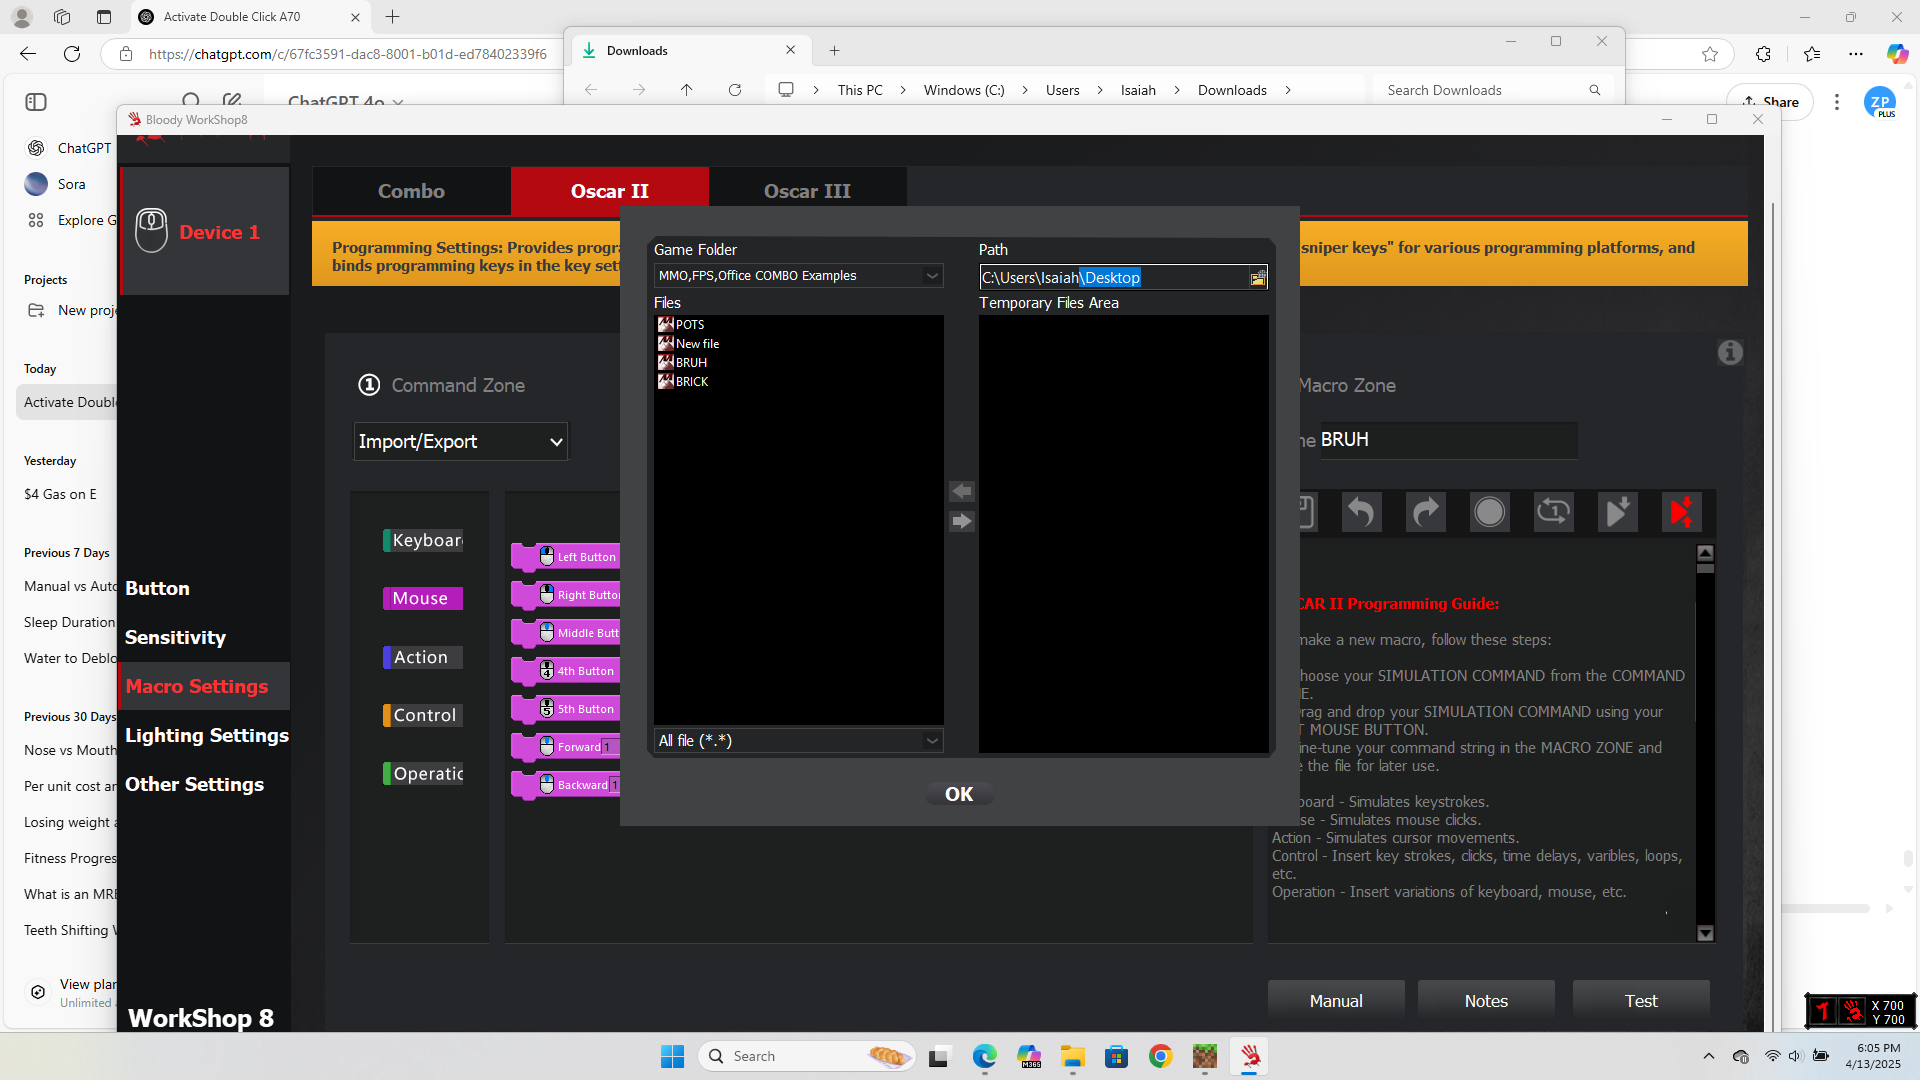The height and width of the screenshot is (1080, 1920).
Task: Select the POTS macro file
Action: pos(689,325)
